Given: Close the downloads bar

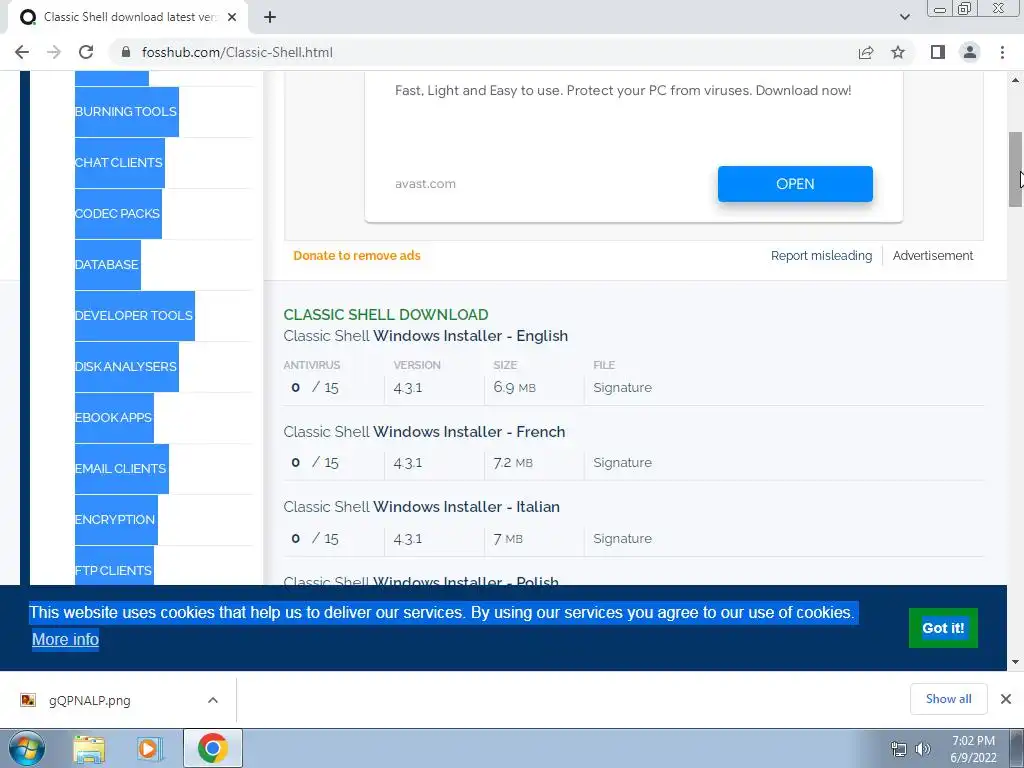Looking at the screenshot, I should (x=1006, y=699).
